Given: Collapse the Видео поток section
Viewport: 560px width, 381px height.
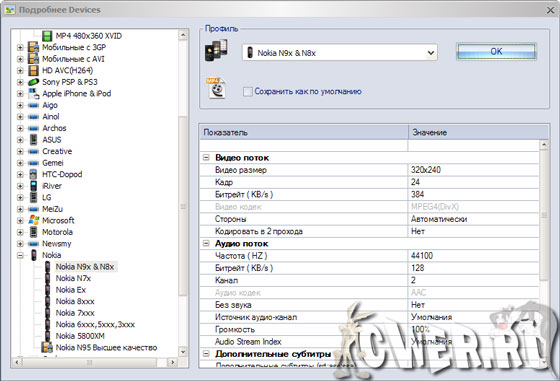Looking at the screenshot, I should (x=206, y=157).
